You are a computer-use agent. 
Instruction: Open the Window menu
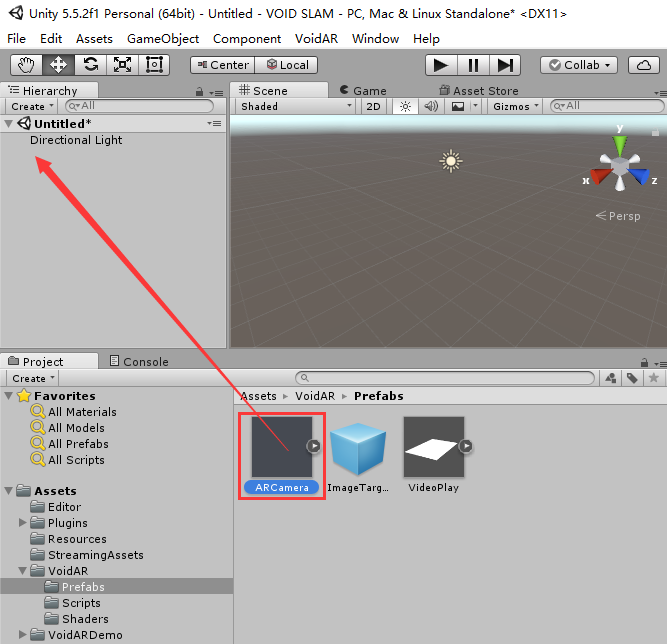point(376,39)
